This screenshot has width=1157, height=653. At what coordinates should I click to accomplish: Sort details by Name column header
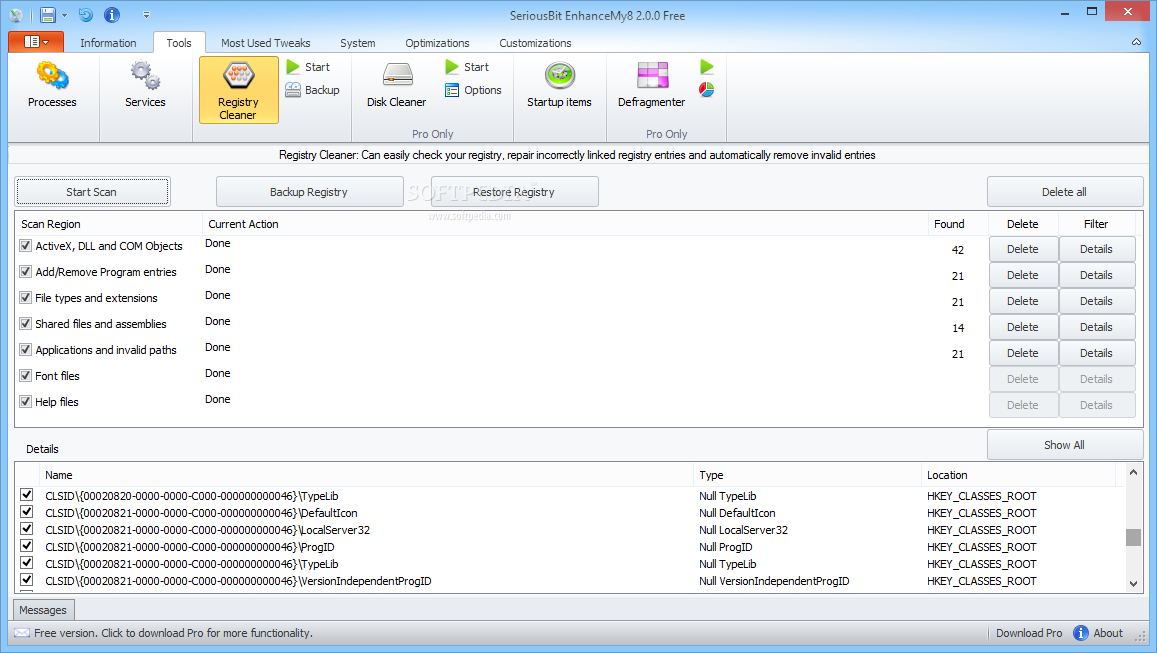(366, 475)
